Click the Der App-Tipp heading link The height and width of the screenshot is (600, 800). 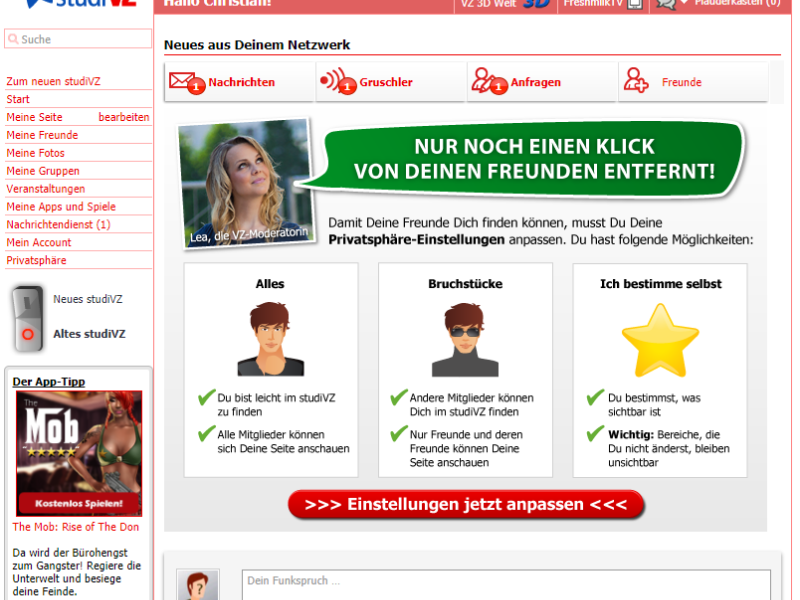[48, 381]
